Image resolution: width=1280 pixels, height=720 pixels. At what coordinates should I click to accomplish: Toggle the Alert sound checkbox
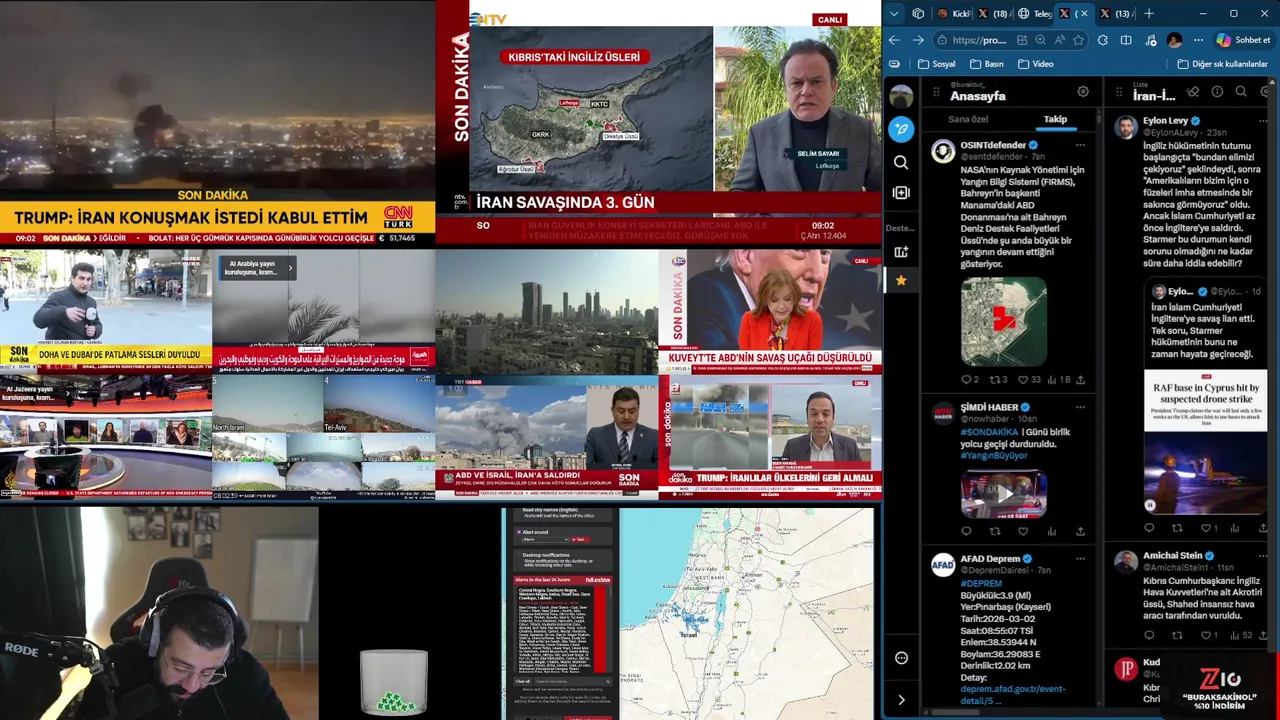tap(518, 532)
